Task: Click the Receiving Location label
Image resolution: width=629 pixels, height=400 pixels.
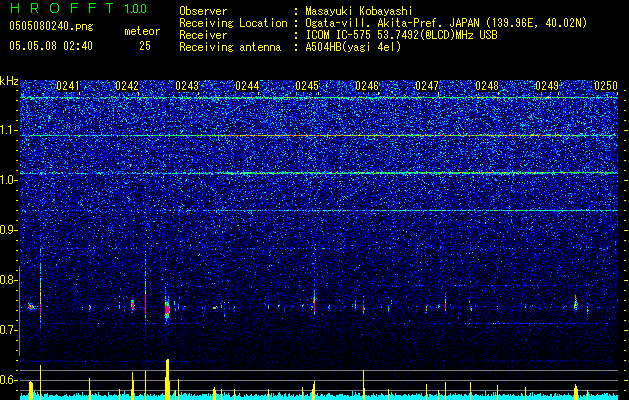Action: tap(233, 23)
